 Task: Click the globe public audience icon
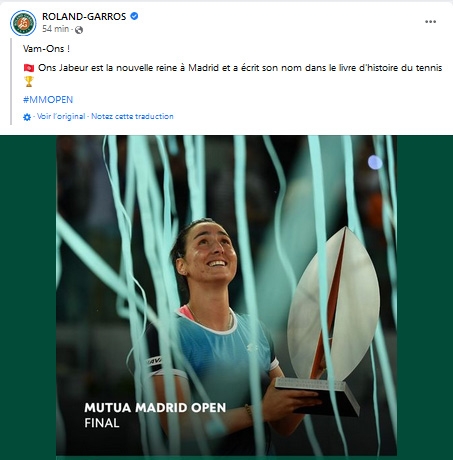tap(79, 30)
